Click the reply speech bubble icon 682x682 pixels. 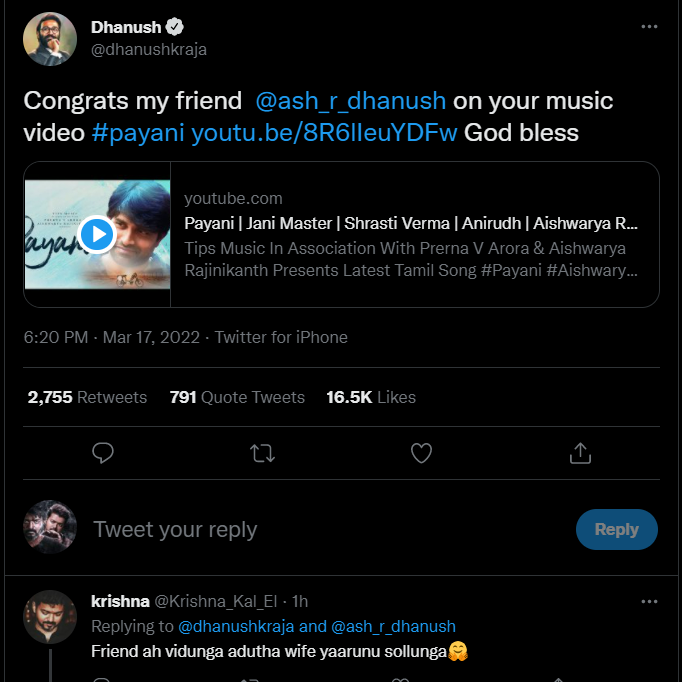(103, 453)
